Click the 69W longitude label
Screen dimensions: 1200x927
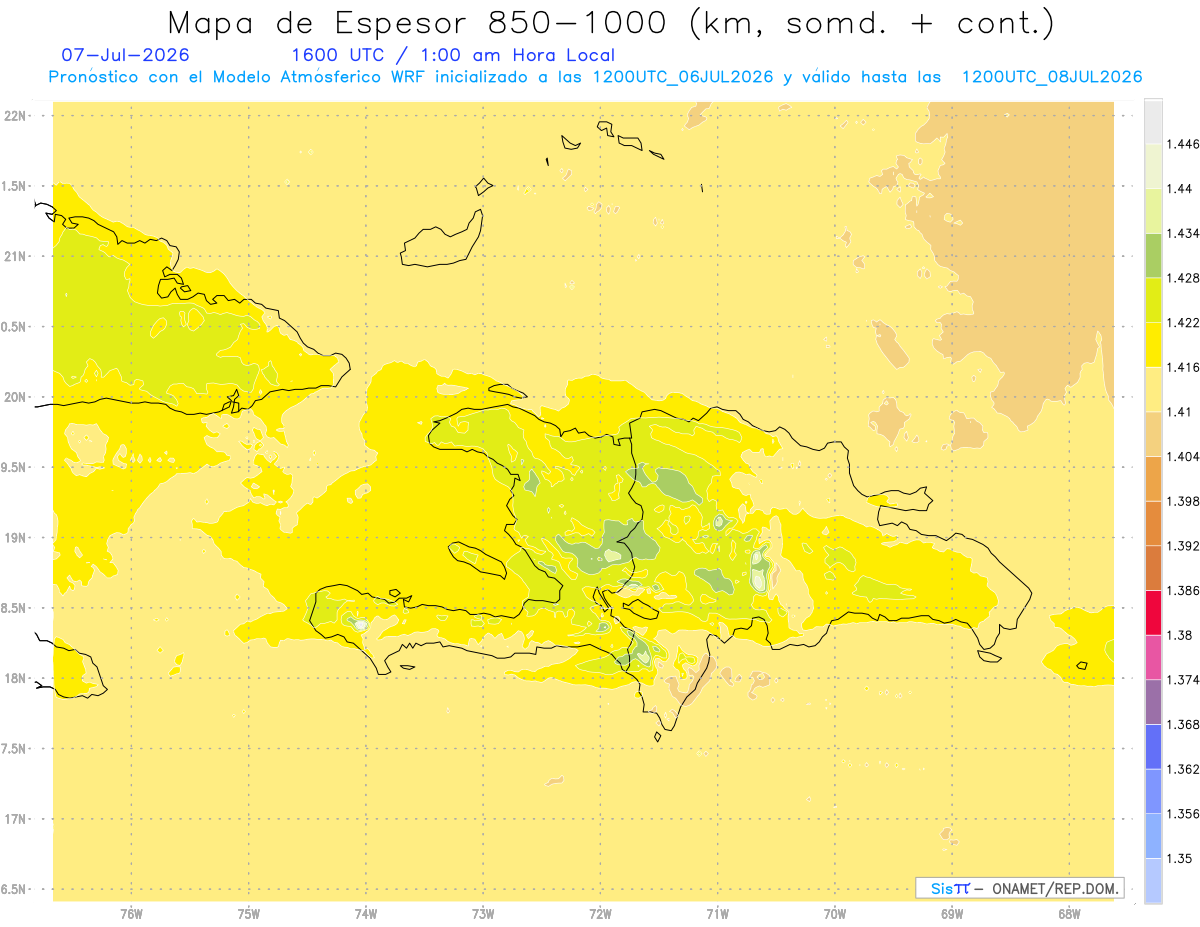tap(952, 913)
